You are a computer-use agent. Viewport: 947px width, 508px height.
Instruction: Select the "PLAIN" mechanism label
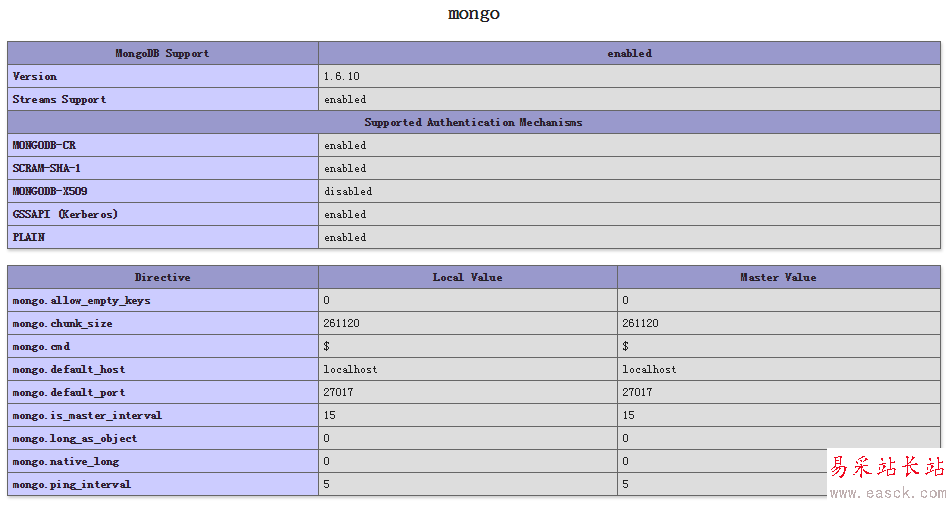29,237
